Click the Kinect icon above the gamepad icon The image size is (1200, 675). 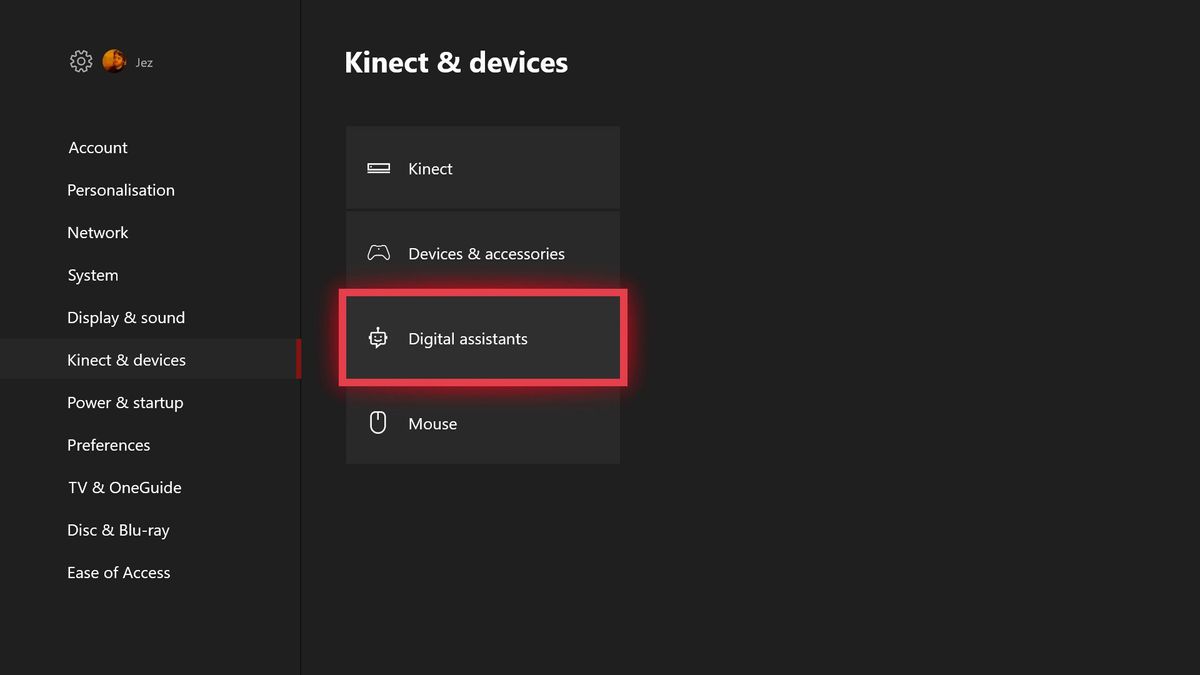coord(378,168)
